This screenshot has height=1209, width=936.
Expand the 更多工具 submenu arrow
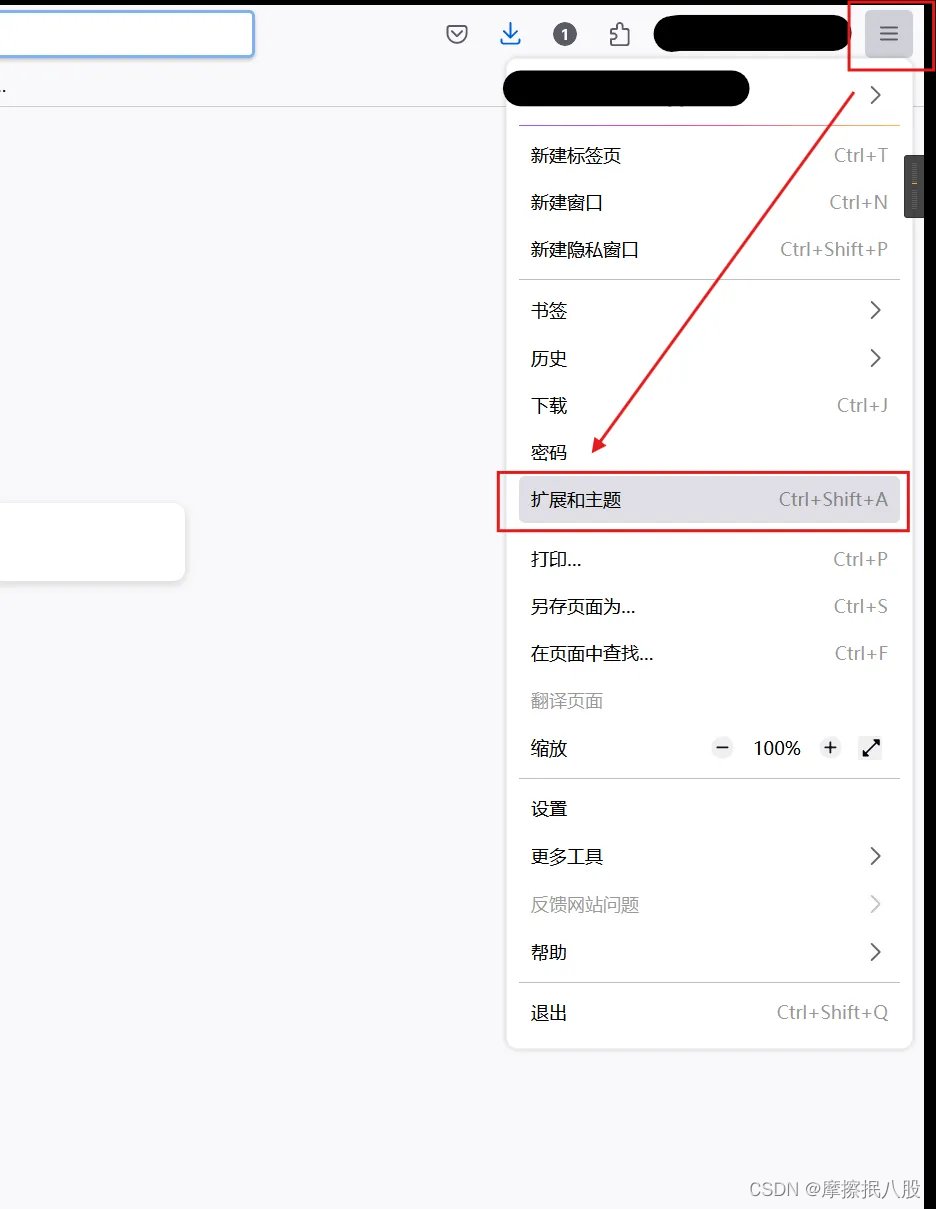pyautogui.click(x=875, y=856)
